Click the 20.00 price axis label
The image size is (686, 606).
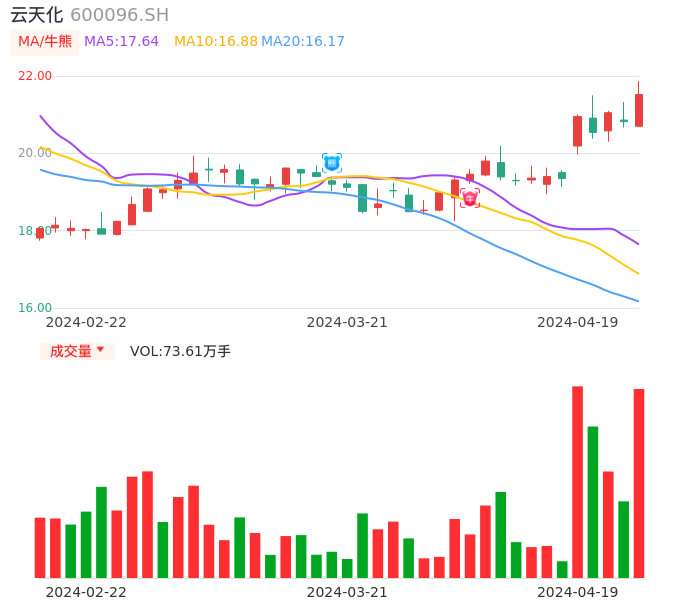[35, 153]
